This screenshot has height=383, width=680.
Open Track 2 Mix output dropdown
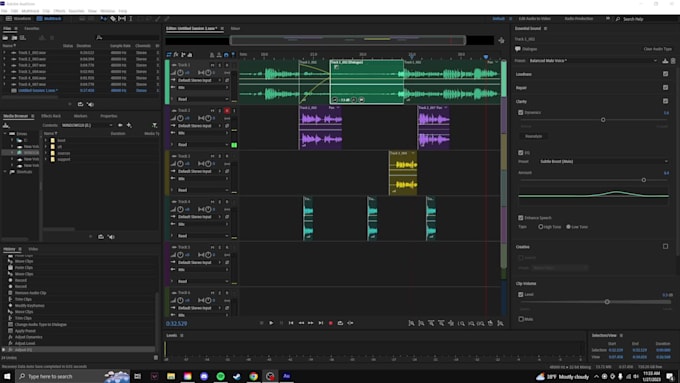click(x=203, y=133)
